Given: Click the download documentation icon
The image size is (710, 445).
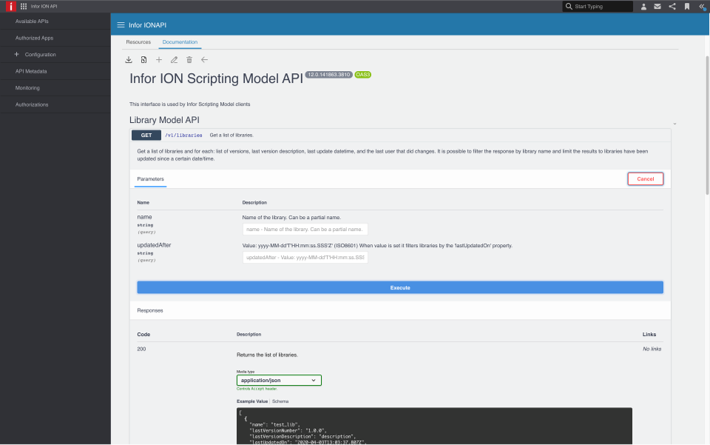Looking at the screenshot, I should pos(129,60).
